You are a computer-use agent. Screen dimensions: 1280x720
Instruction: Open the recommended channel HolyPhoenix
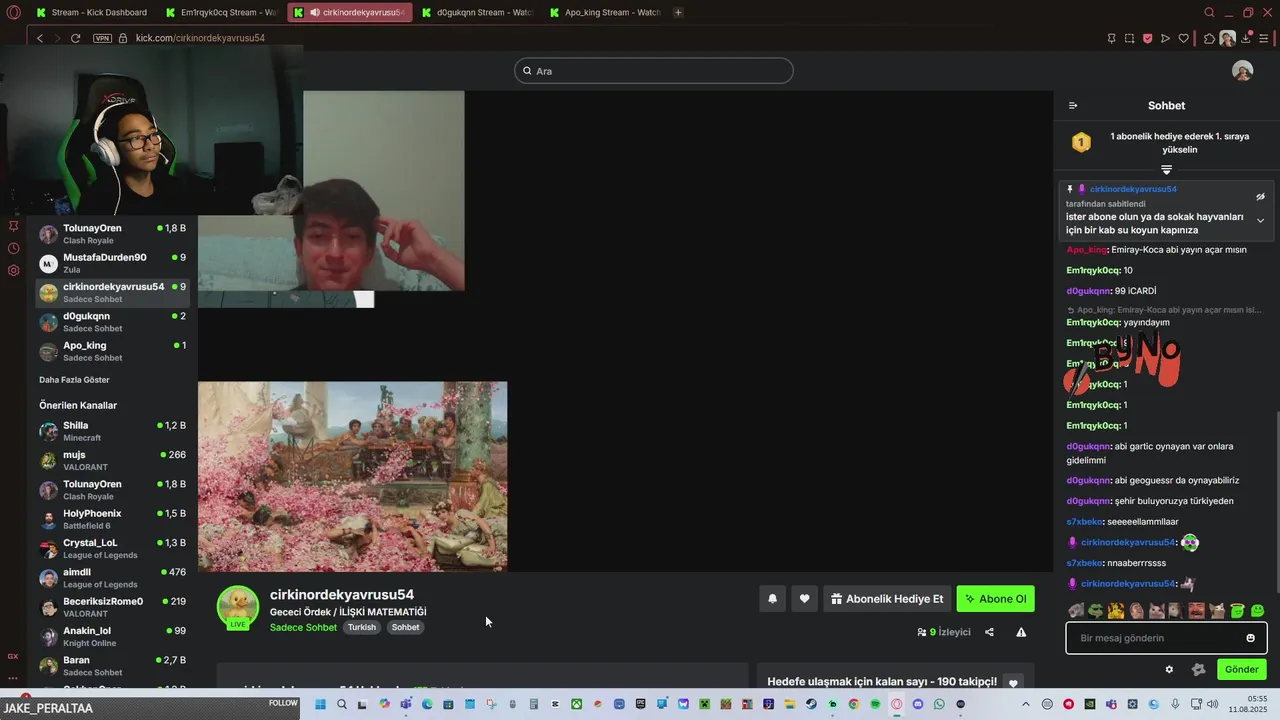point(112,519)
